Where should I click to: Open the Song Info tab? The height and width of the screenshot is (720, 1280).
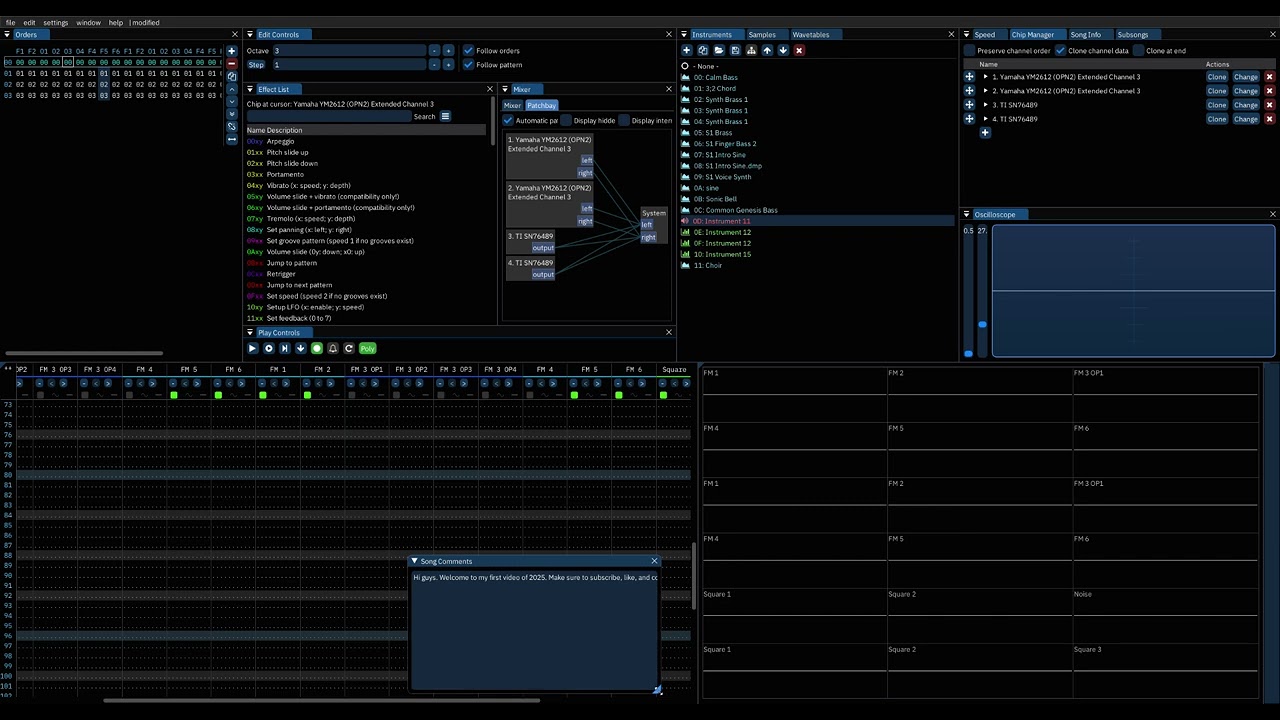pyautogui.click(x=1085, y=34)
